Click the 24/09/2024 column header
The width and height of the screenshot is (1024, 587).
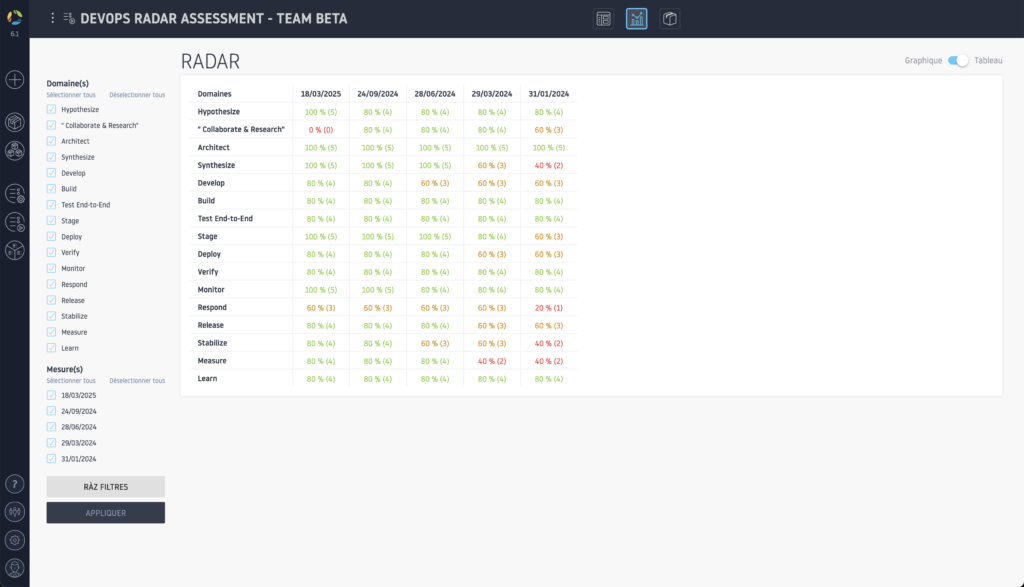(377, 94)
